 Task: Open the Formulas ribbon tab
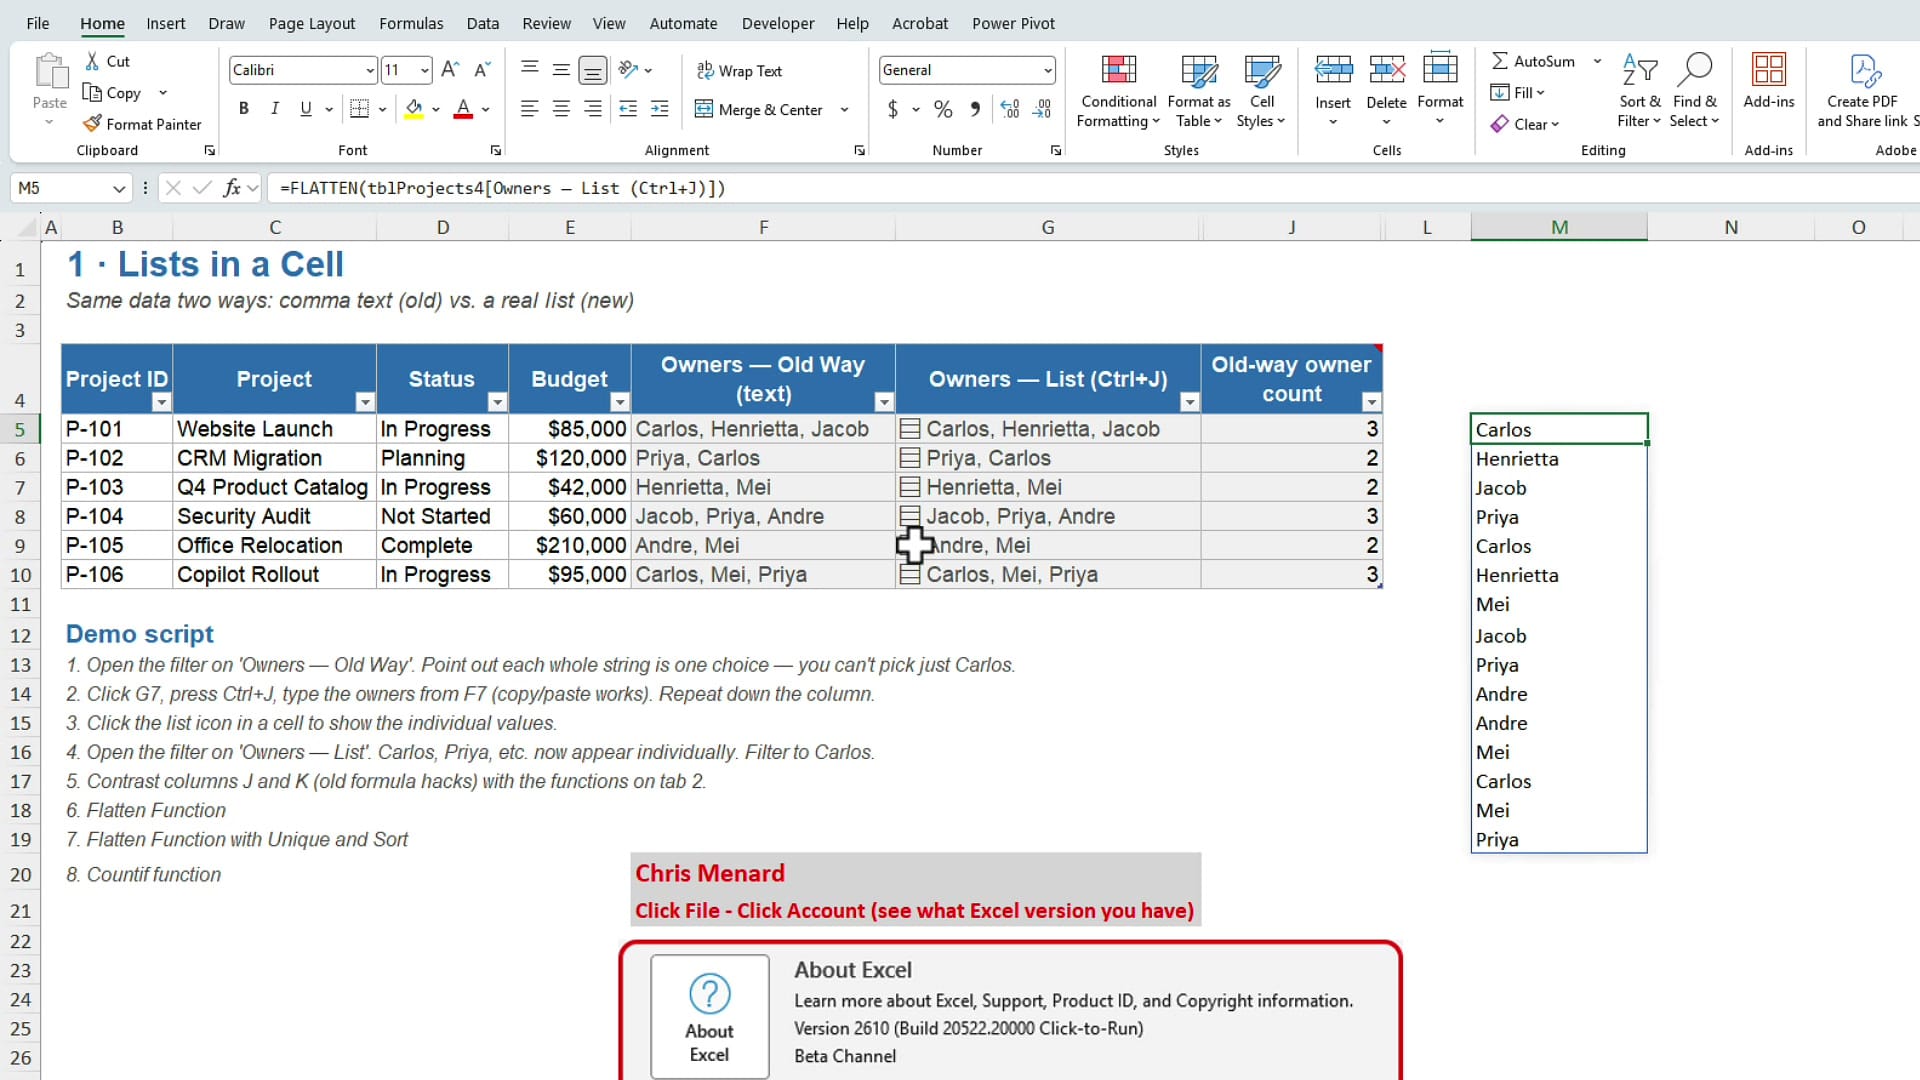[x=411, y=23]
